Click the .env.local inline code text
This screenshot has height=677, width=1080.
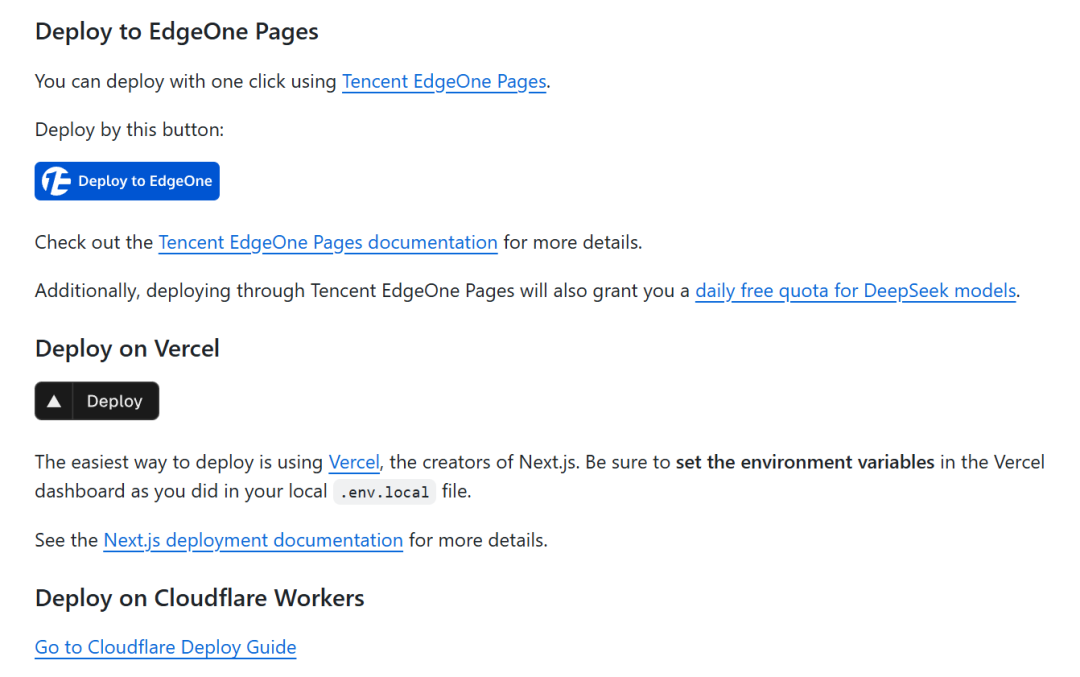[384, 492]
